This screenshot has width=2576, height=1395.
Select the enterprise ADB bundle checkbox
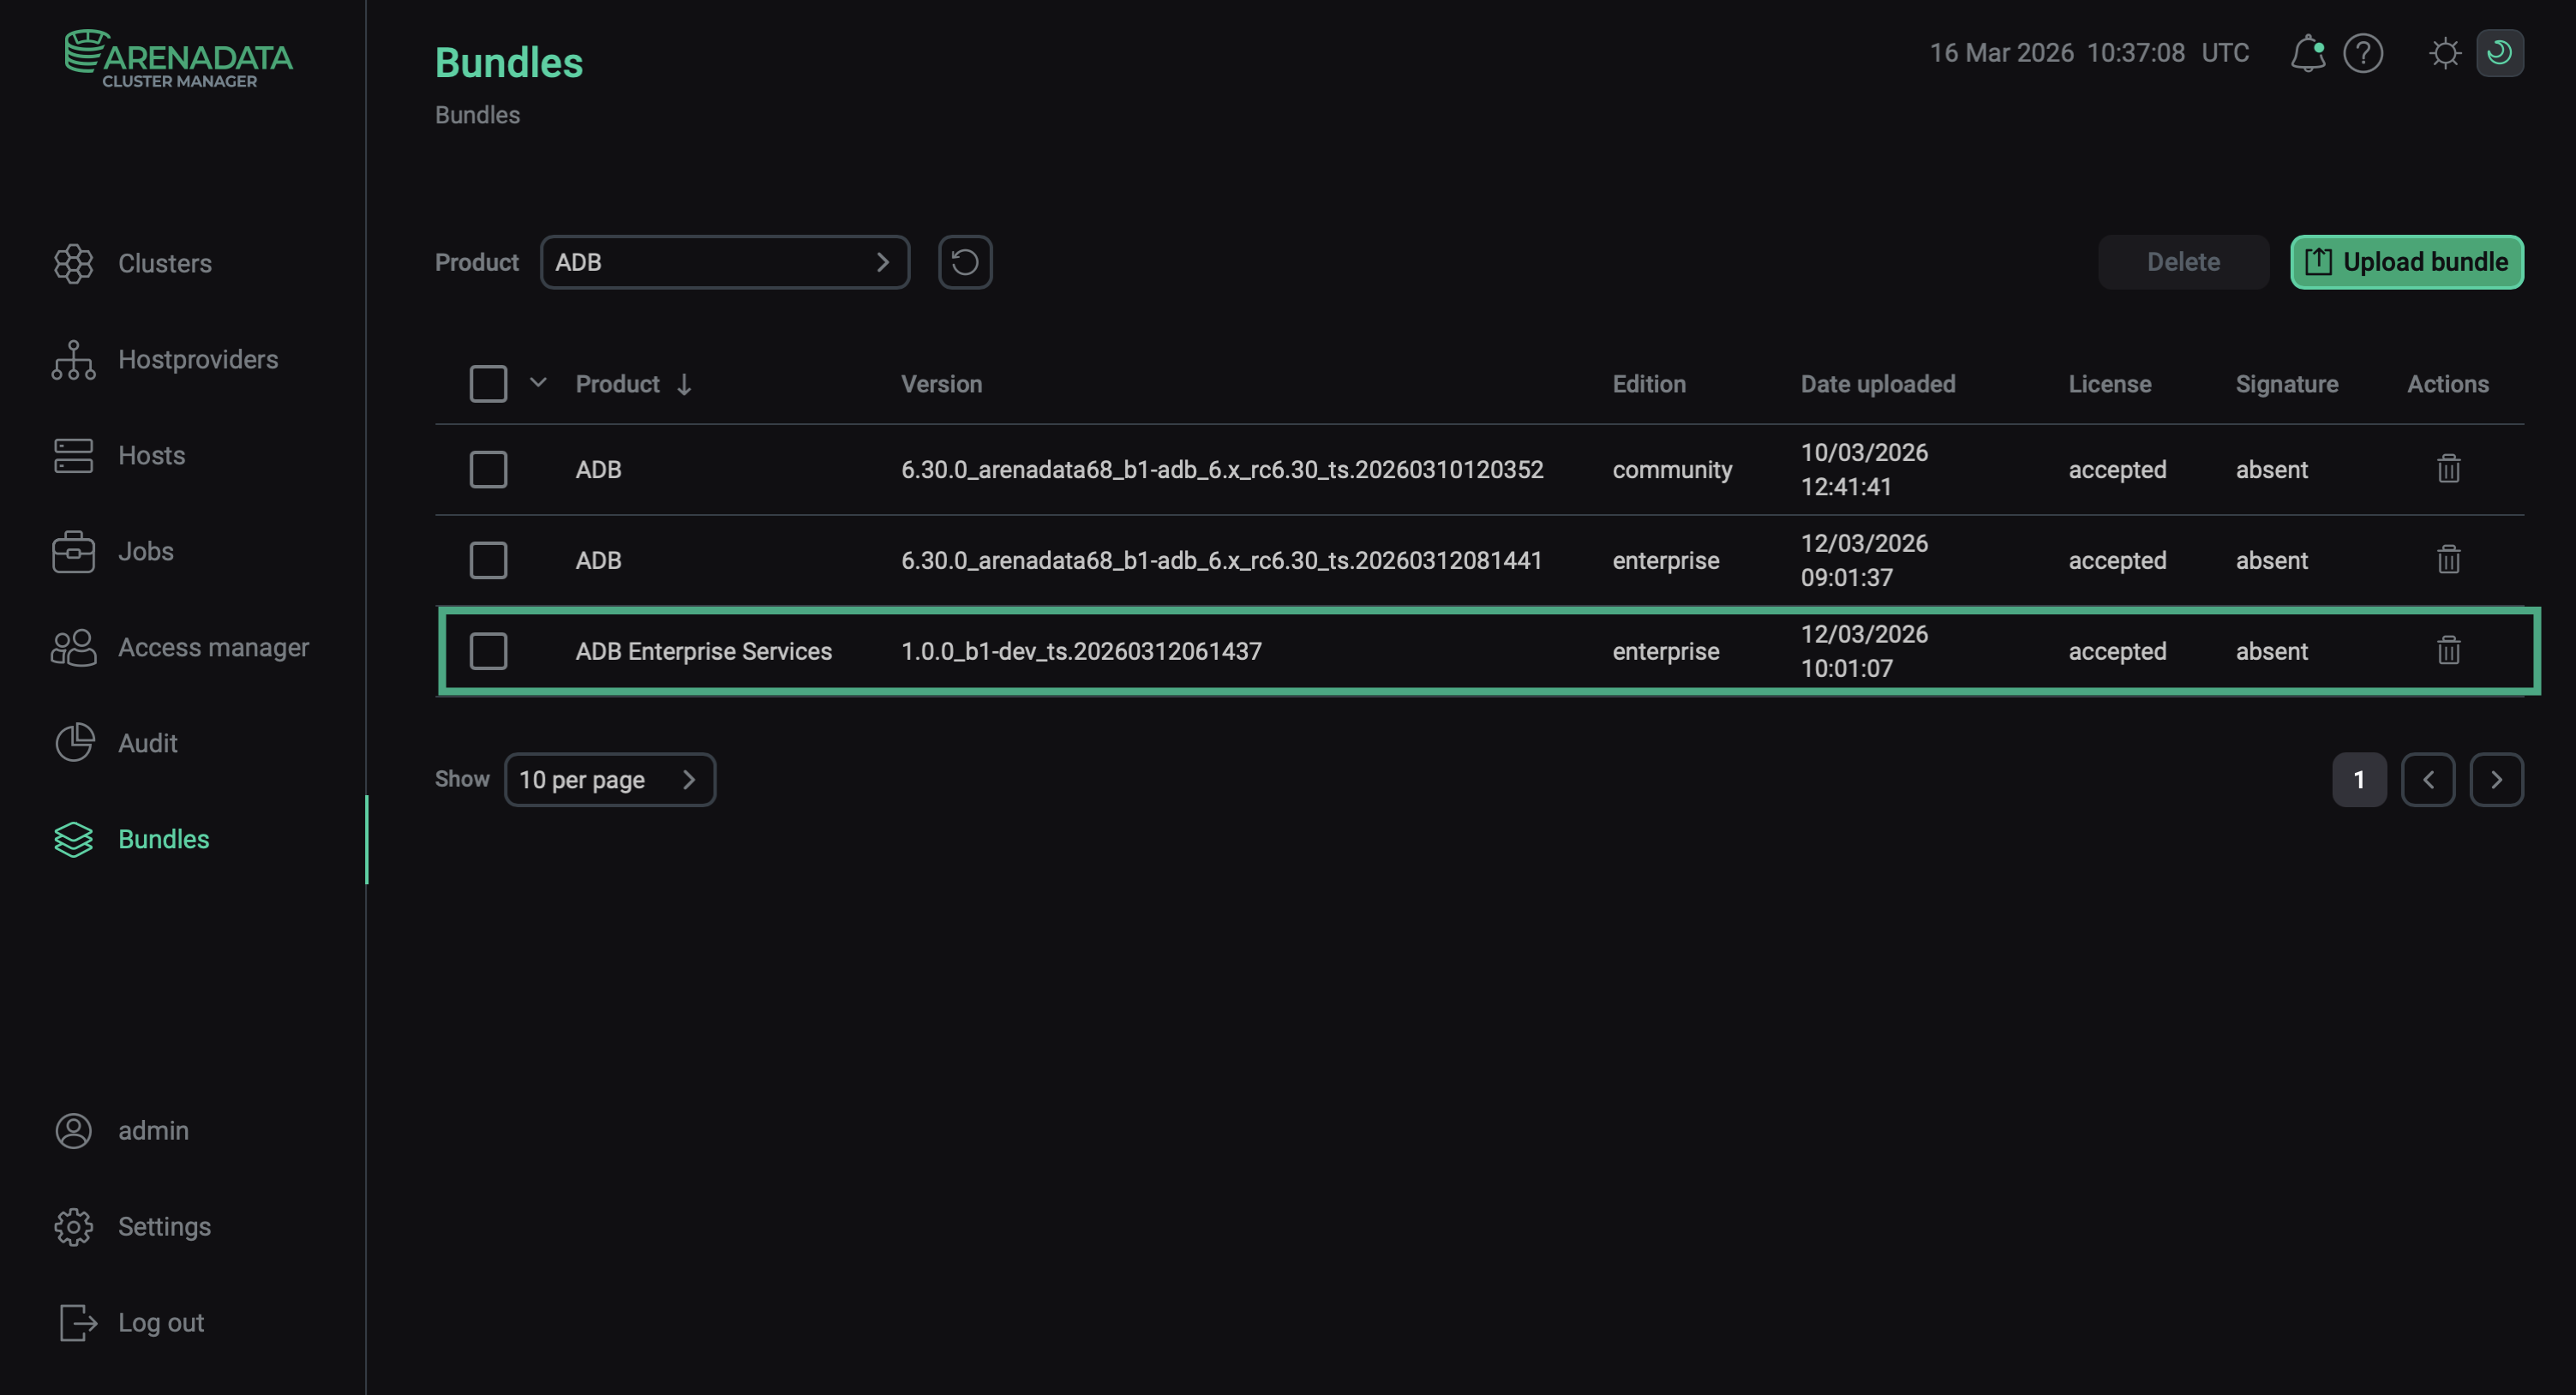(x=488, y=560)
